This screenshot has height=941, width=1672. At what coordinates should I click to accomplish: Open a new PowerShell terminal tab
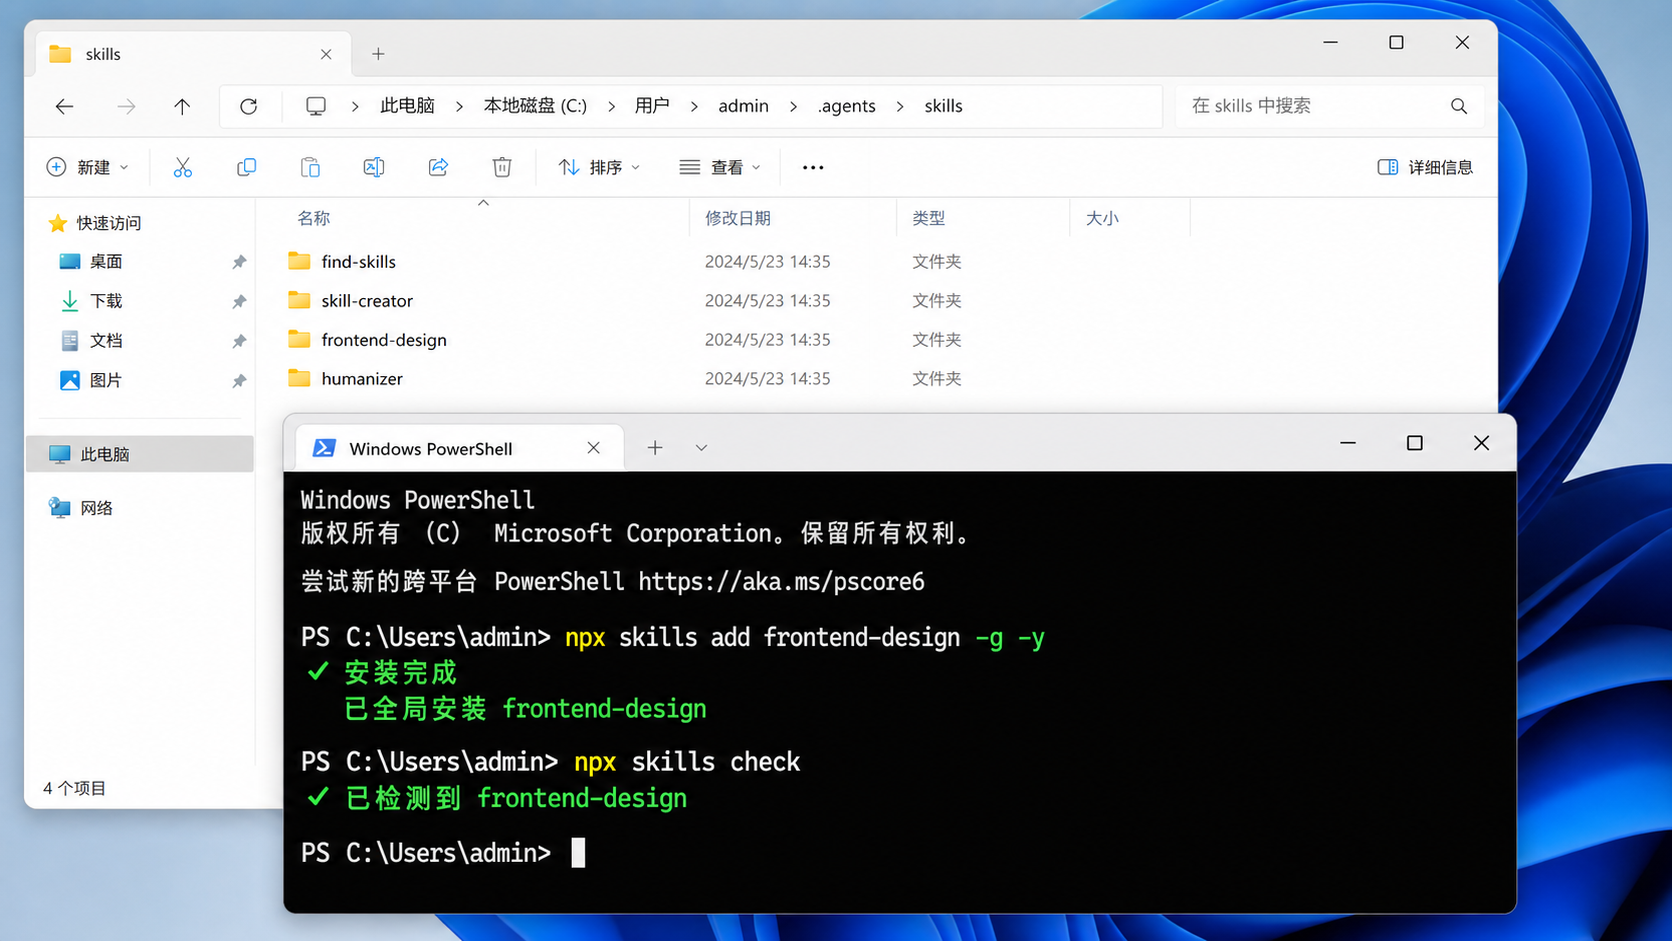655,448
